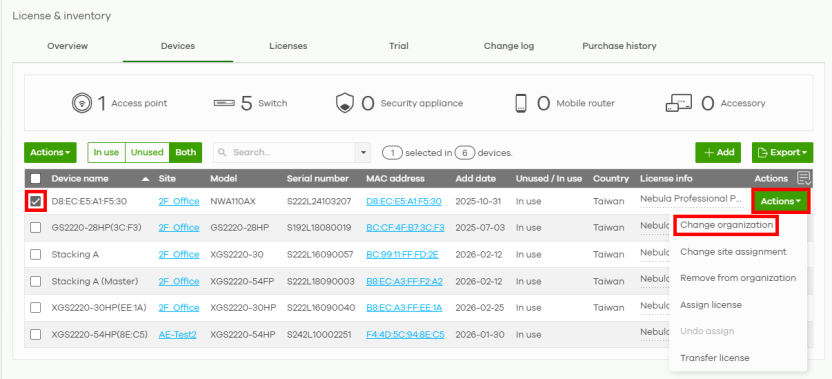Open MAC address link F4:4D:5C:94:8E:C5
The width and height of the screenshot is (832, 379).
pyautogui.click(x=405, y=334)
